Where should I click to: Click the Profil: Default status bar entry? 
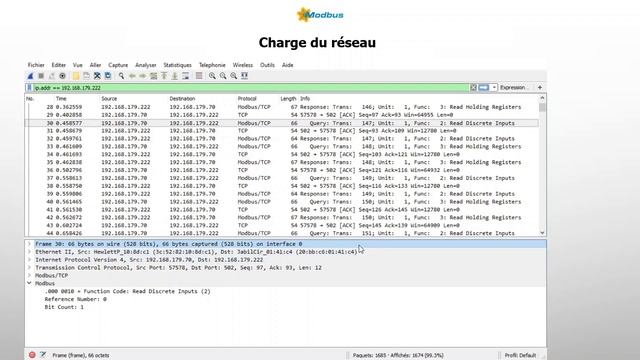[520, 355]
